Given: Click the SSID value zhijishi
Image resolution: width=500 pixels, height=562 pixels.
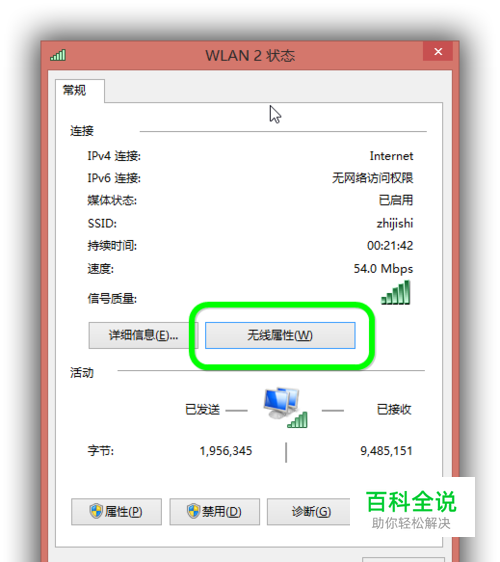Looking at the screenshot, I should click(x=395, y=223).
